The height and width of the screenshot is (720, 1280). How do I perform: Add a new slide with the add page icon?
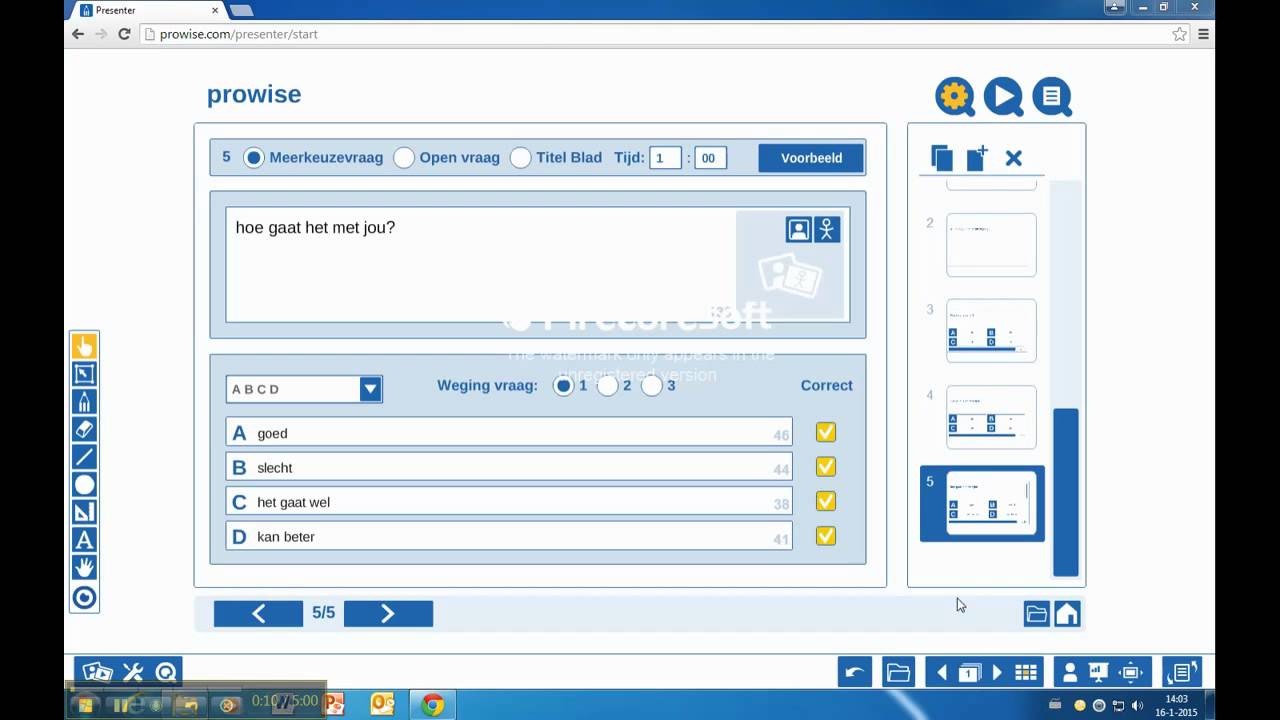tap(975, 157)
